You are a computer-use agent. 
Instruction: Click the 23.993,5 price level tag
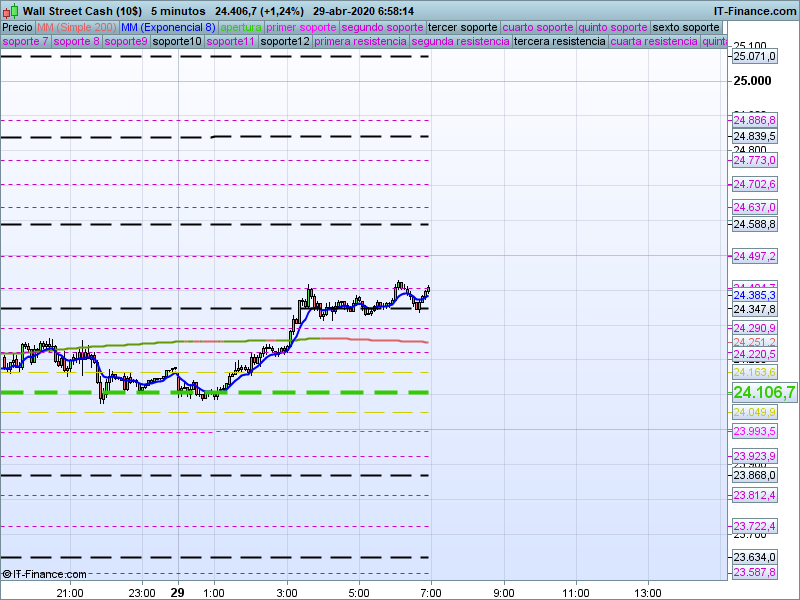point(755,432)
